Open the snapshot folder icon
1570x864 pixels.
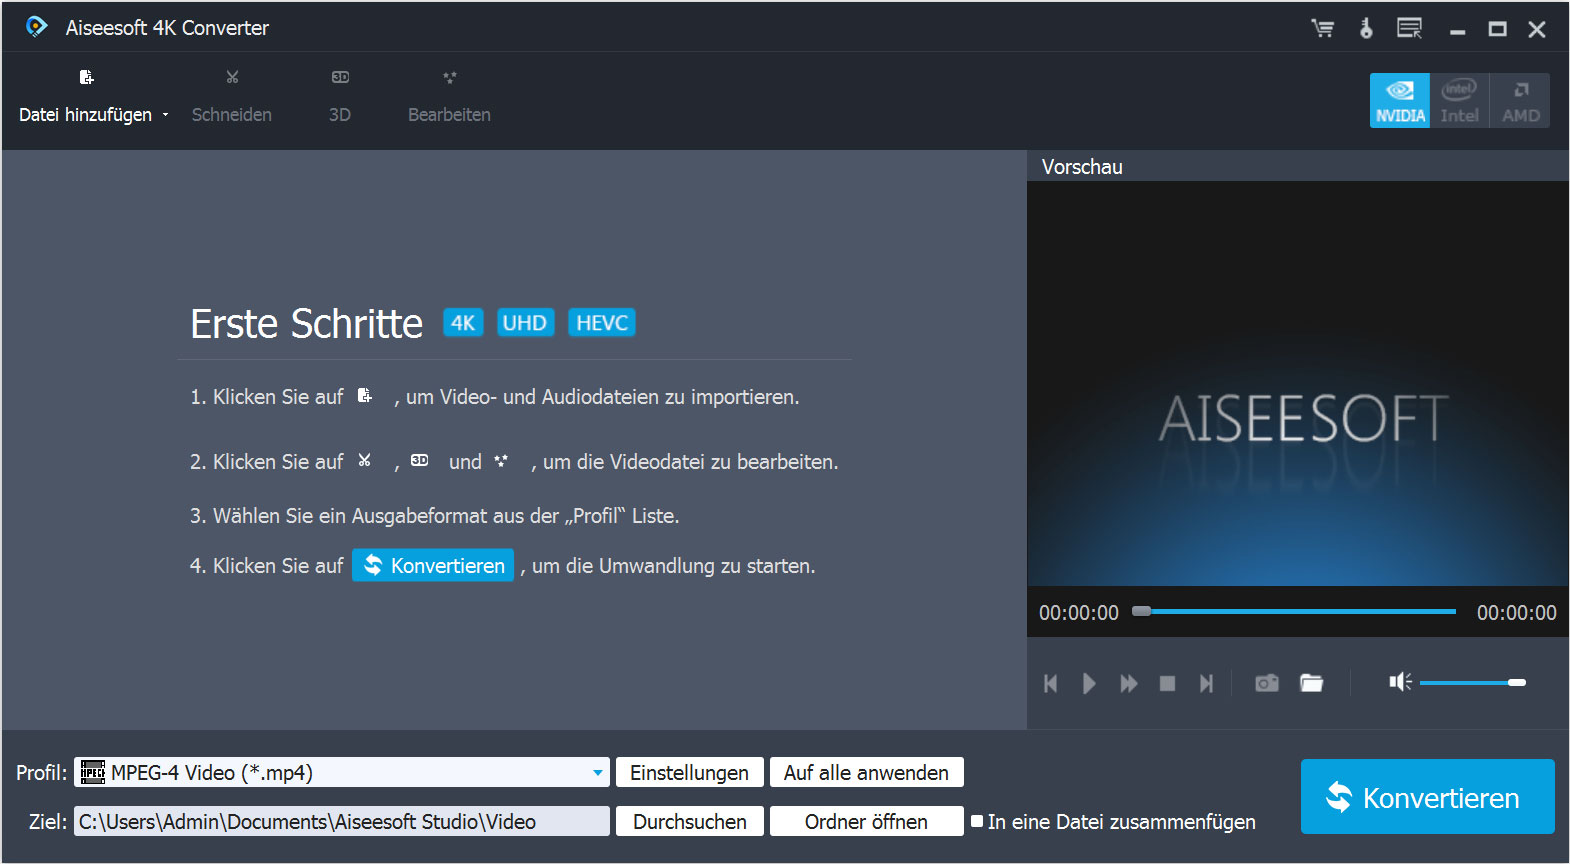click(1311, 683)
